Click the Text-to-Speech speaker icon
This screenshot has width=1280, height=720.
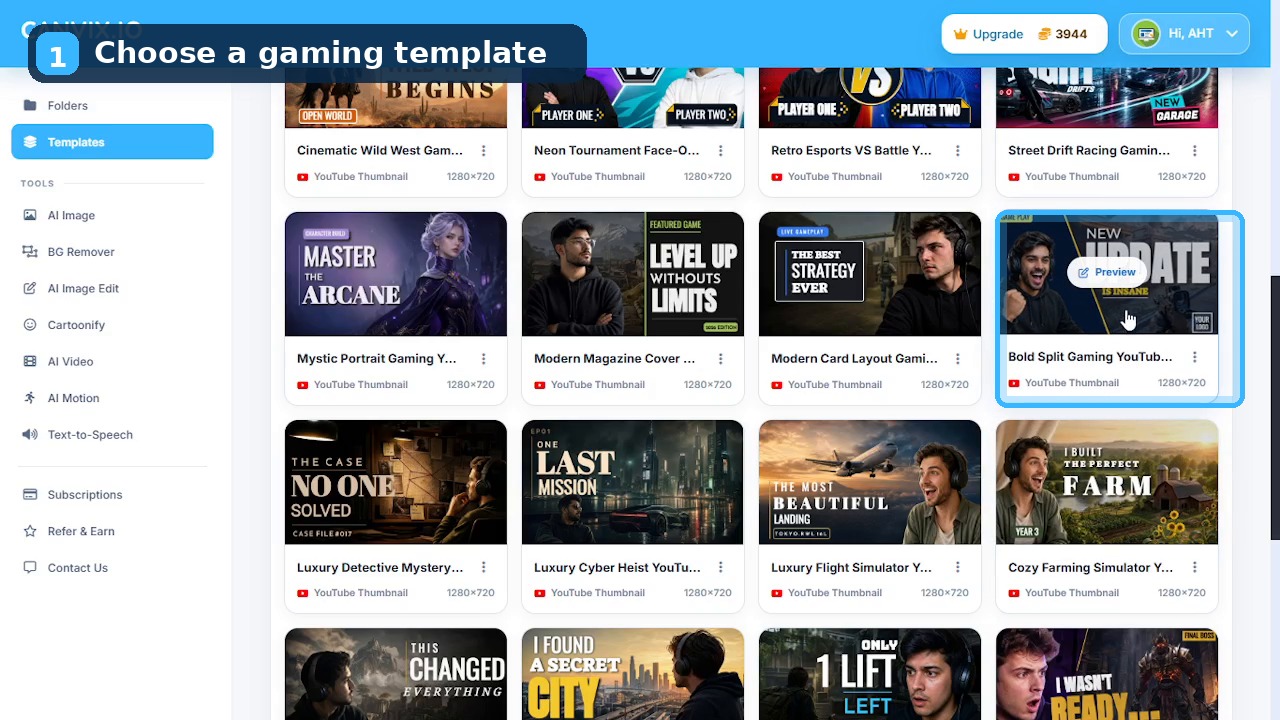pos(30,434)
